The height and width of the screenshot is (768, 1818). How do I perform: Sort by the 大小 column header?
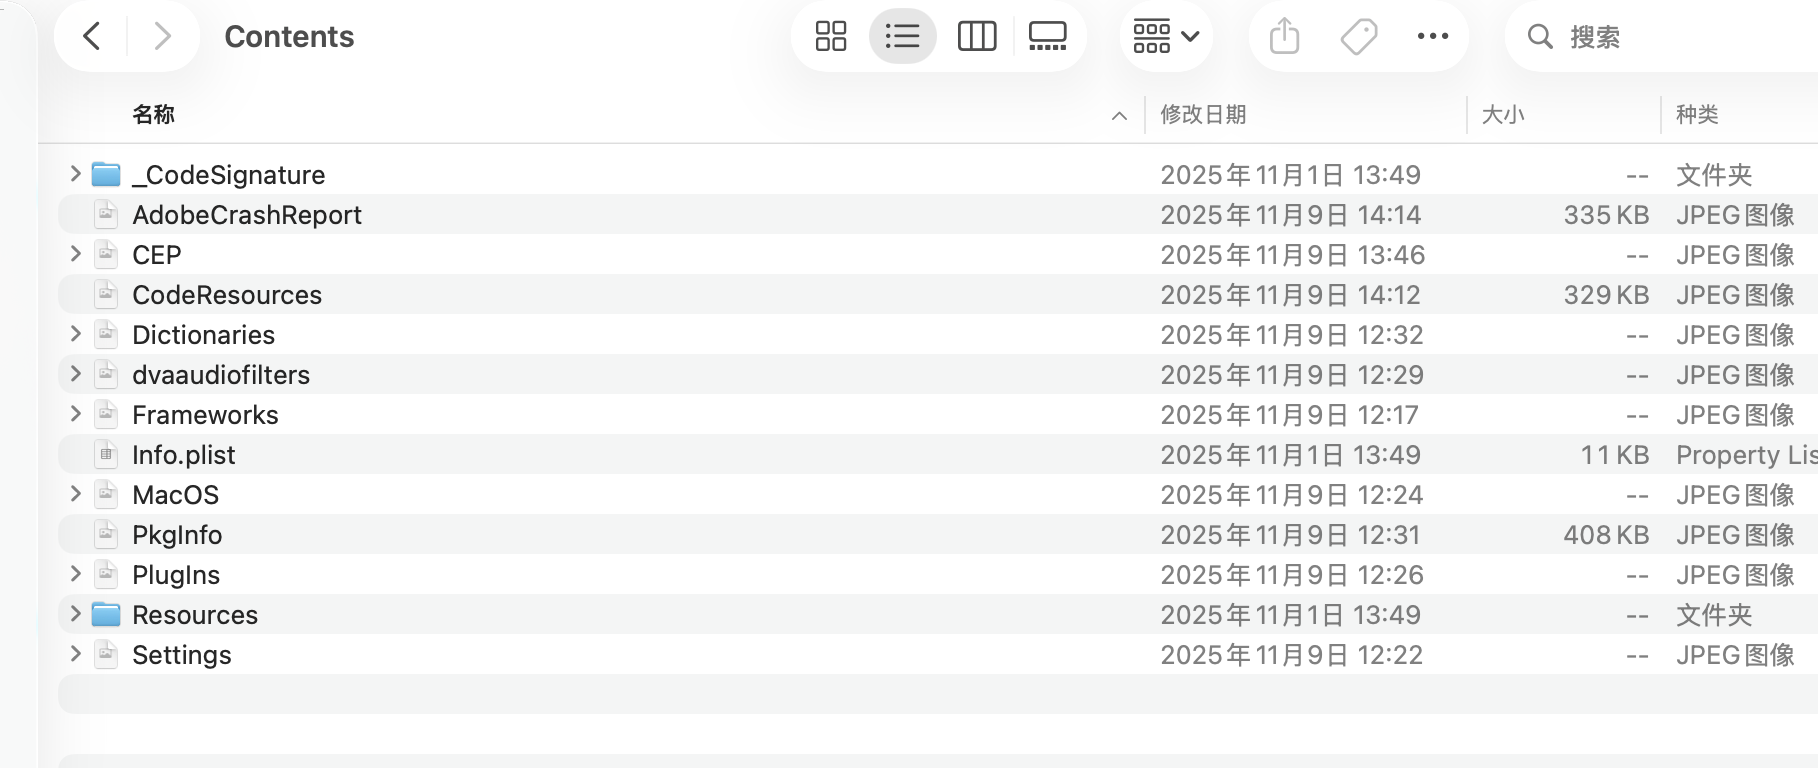[x=1502, y=115]
